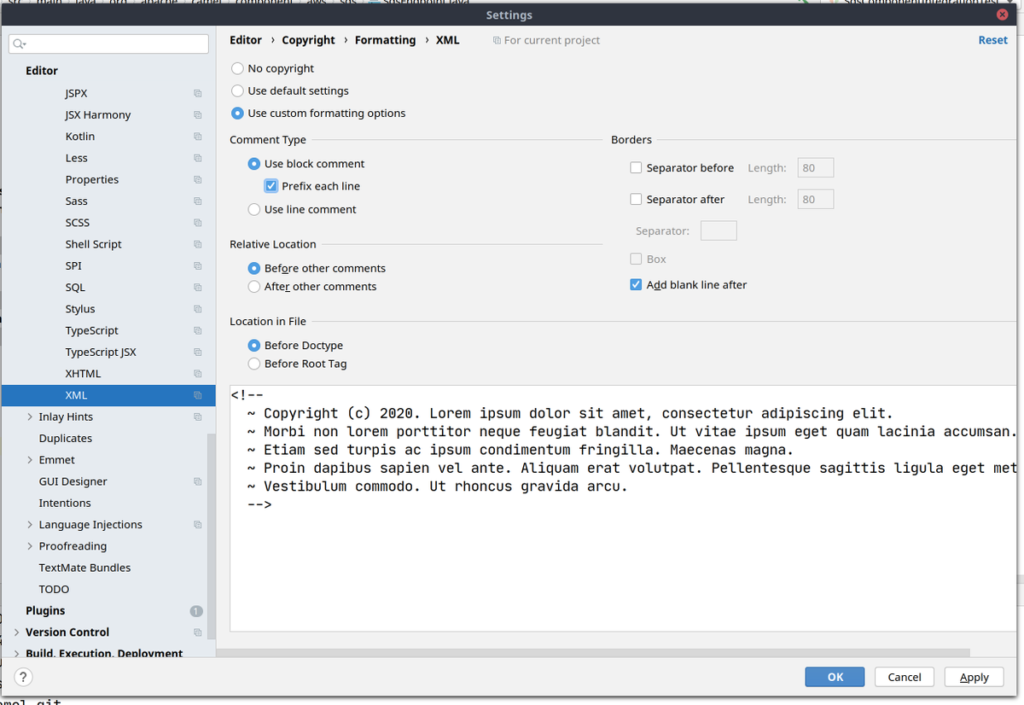The image size is (1024, 705).
Task: Expand the Emmet tree node
Action: coord(29,460)
